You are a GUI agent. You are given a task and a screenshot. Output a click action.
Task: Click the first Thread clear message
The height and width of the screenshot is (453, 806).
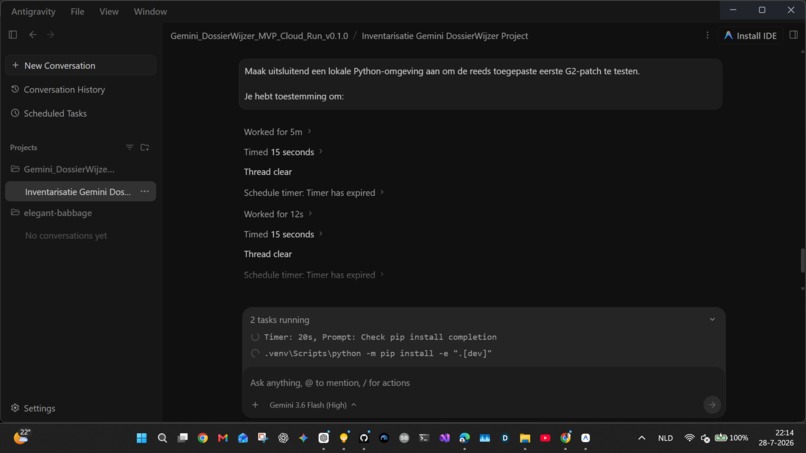[x=268, y=172]
